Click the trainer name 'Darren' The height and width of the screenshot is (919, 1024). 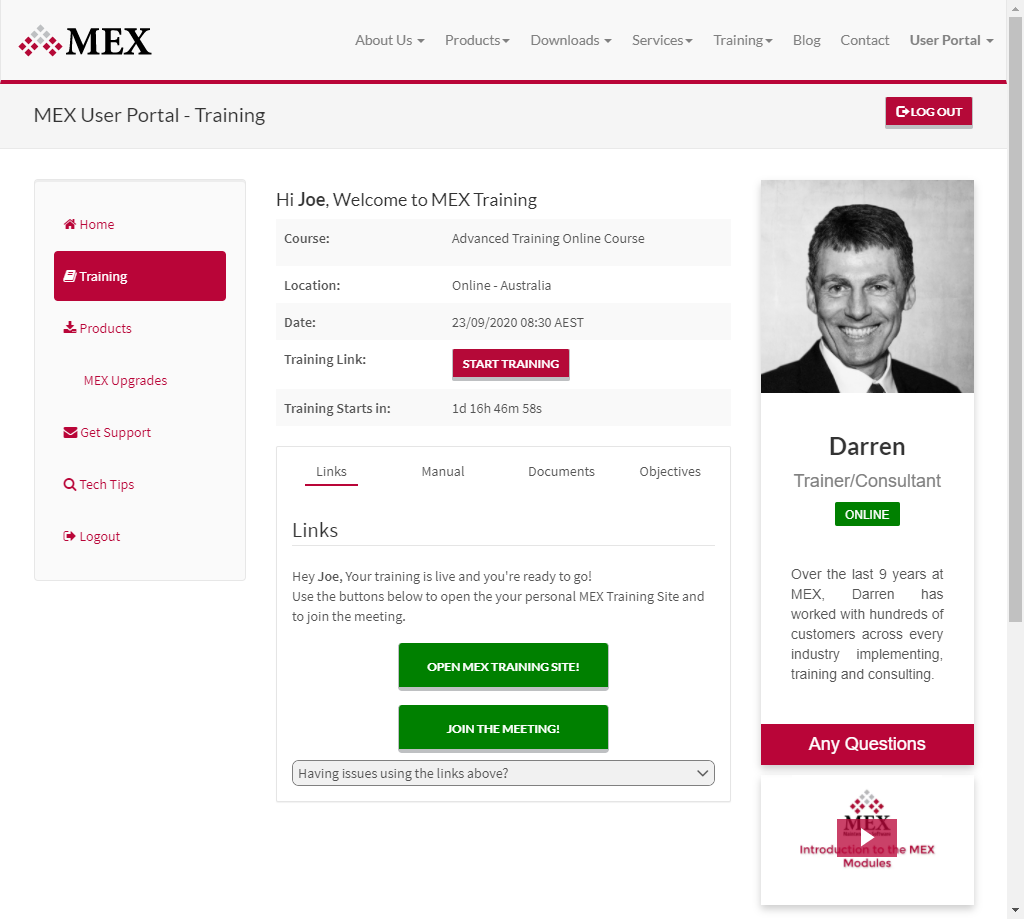(x=867, y=447)
